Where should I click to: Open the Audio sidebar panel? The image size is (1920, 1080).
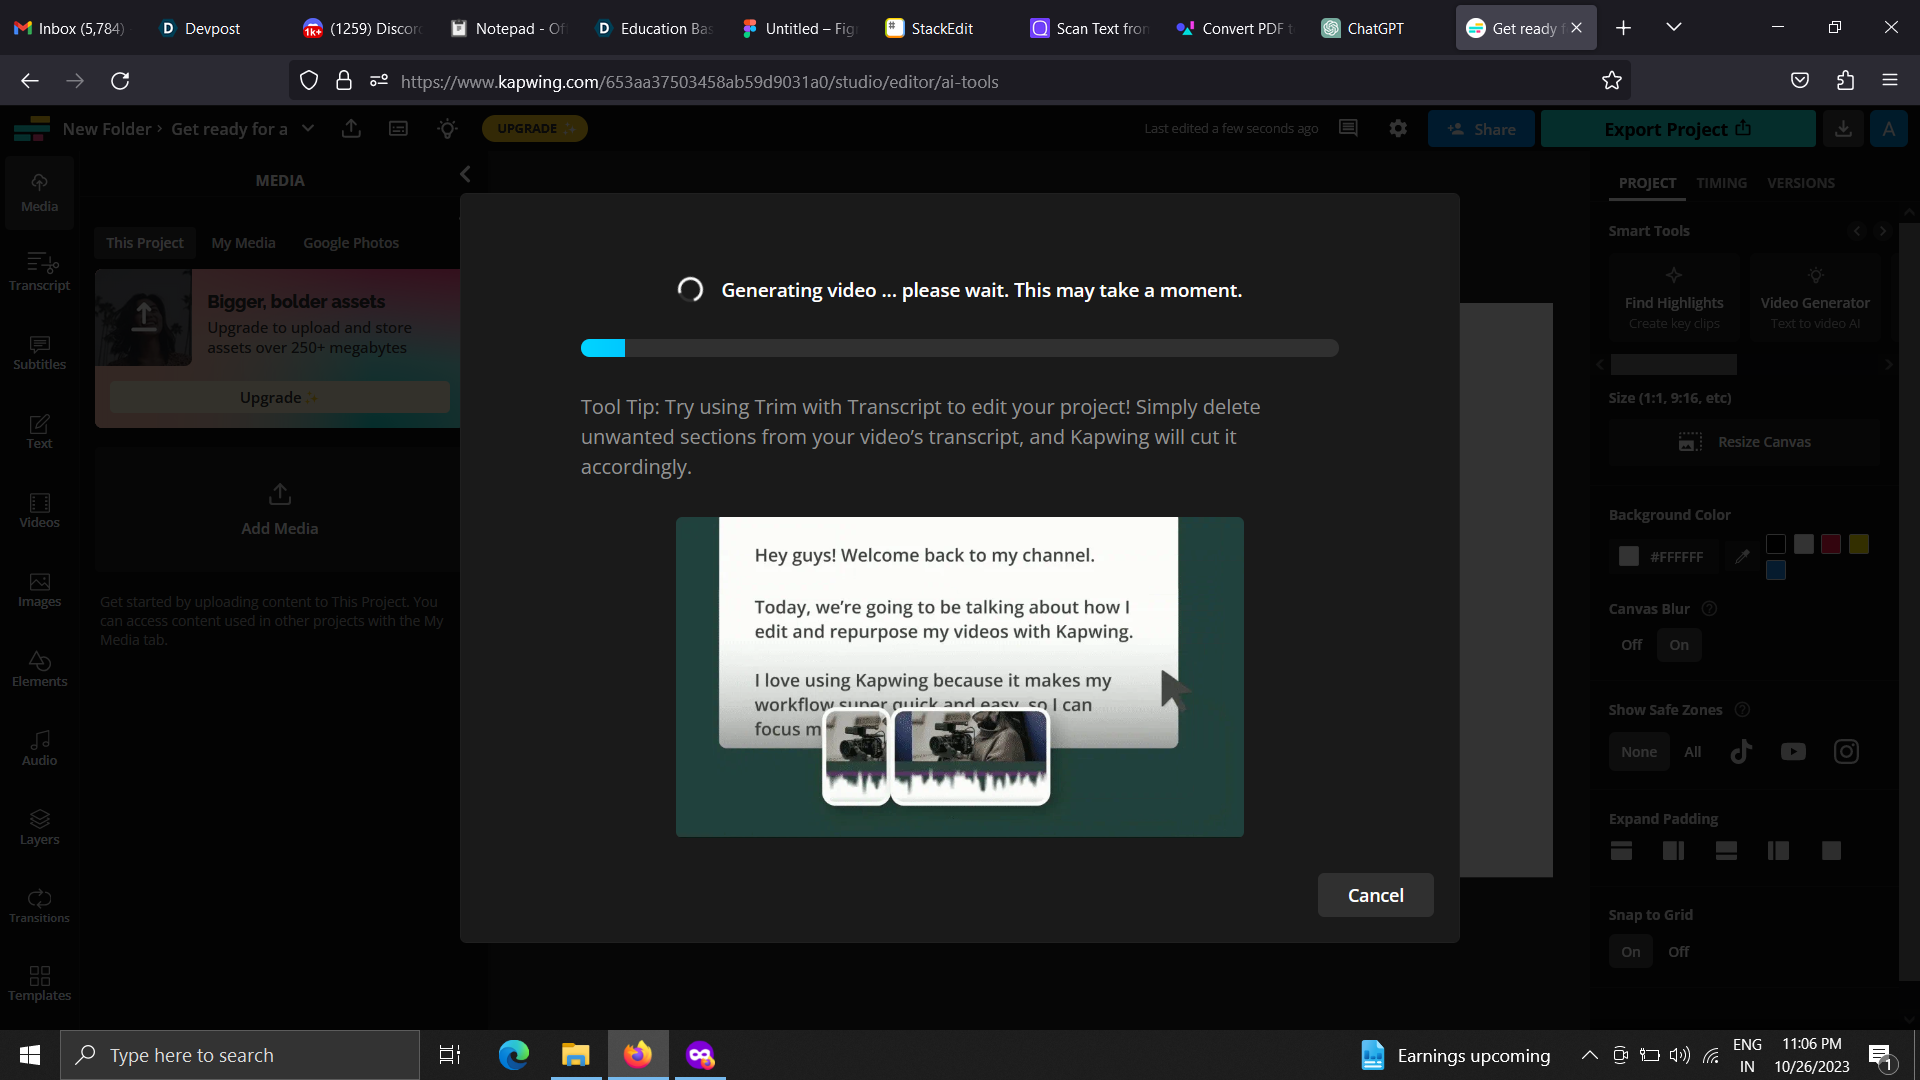point(39,747)
